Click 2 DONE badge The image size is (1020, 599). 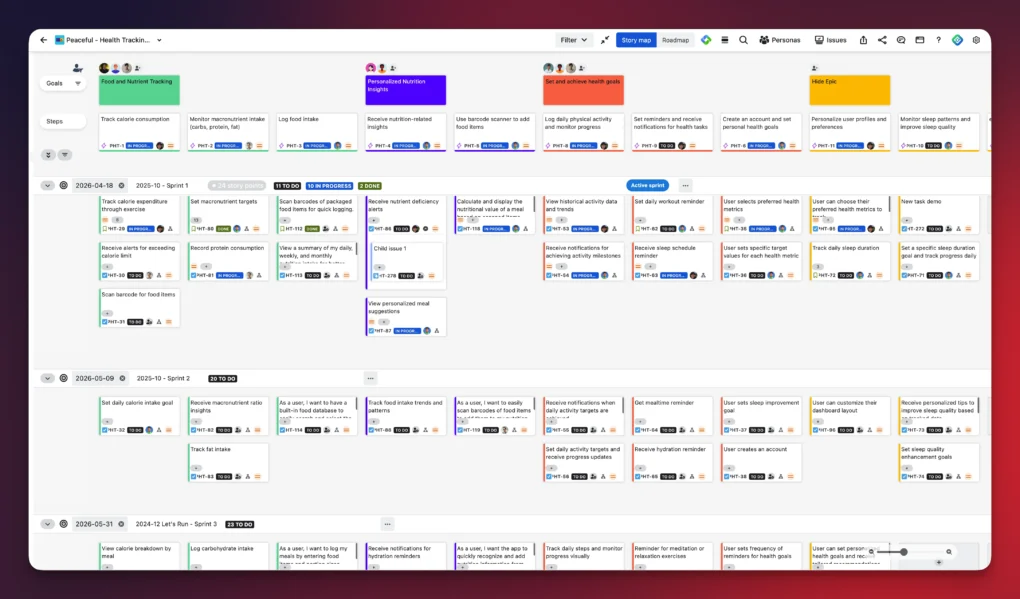(x=369, y=185)
